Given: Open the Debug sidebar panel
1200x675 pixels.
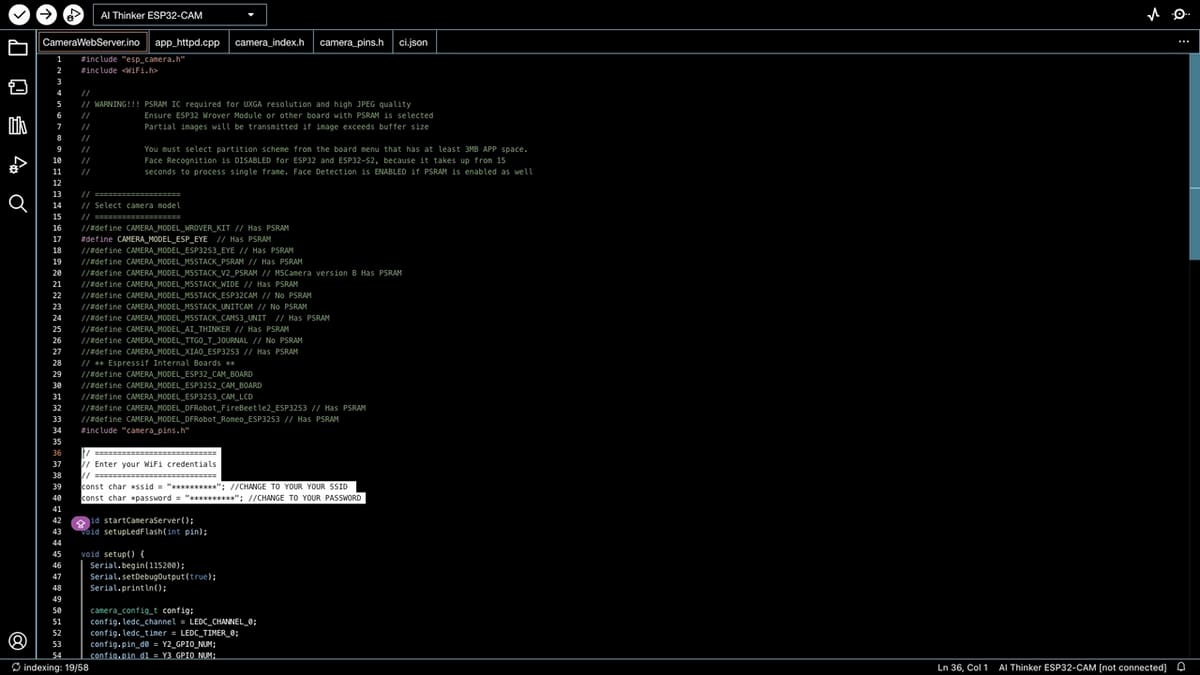Looking at the screenshot, I should coord(17,164).
